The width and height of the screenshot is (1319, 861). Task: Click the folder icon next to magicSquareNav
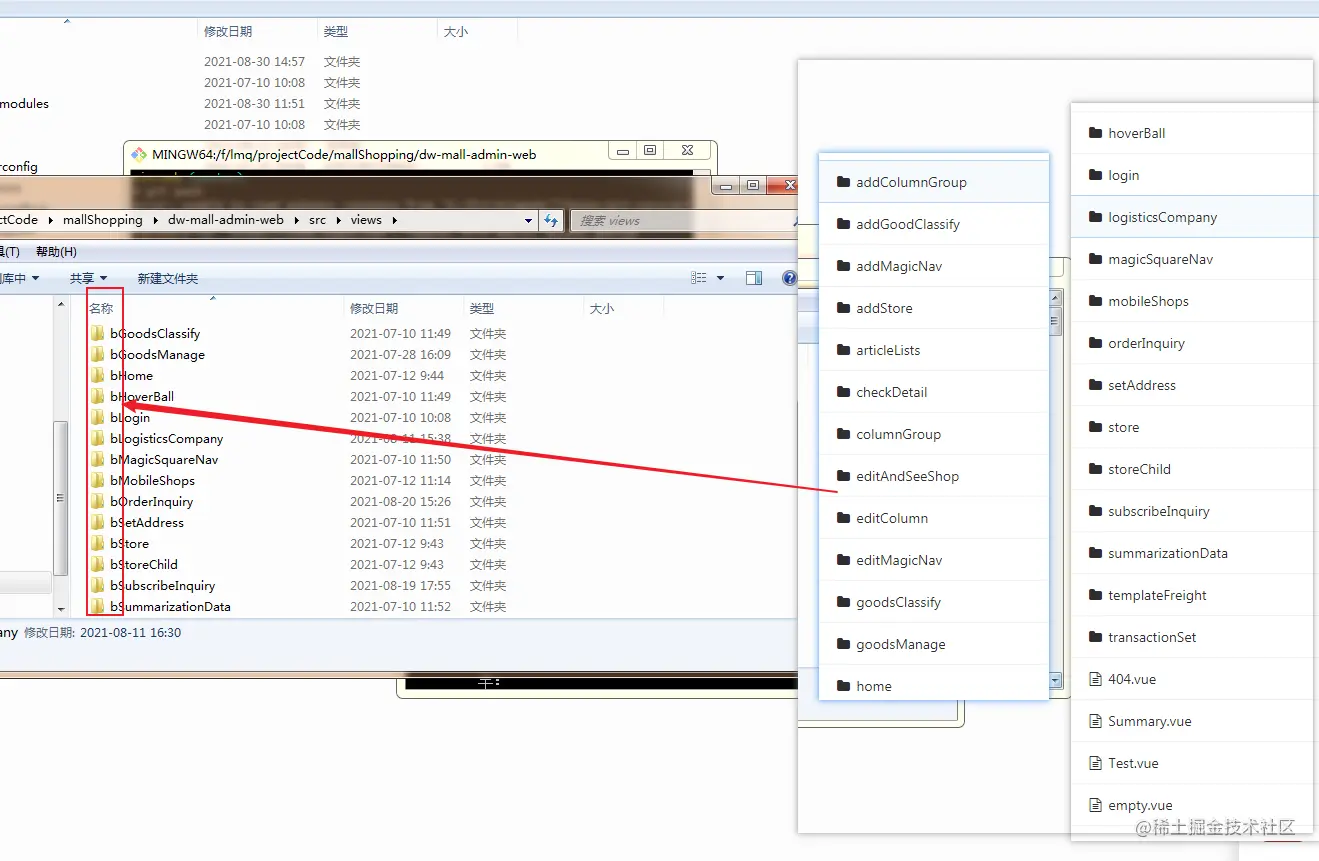[x=1094, y=260]
